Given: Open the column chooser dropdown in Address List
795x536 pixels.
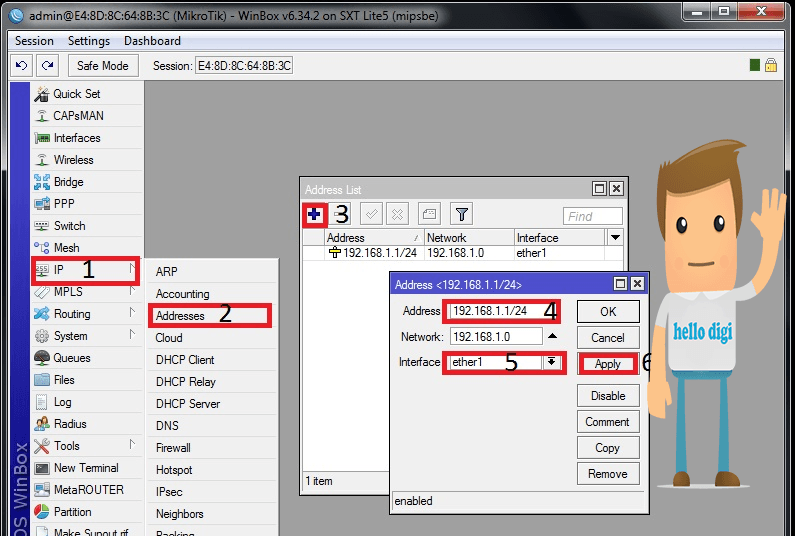Looking at the screenshot, I should tap(615, 237).
